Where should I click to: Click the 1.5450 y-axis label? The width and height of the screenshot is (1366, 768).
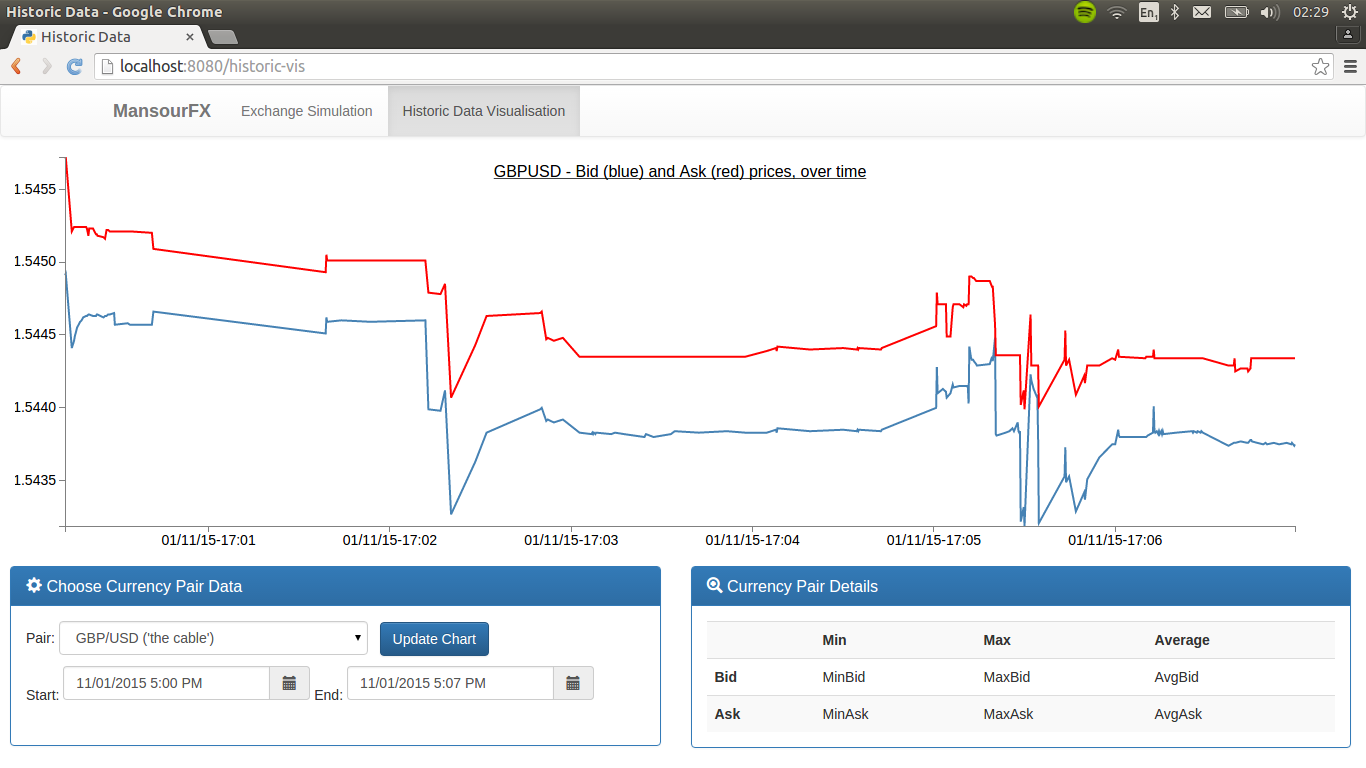(34, 261)
